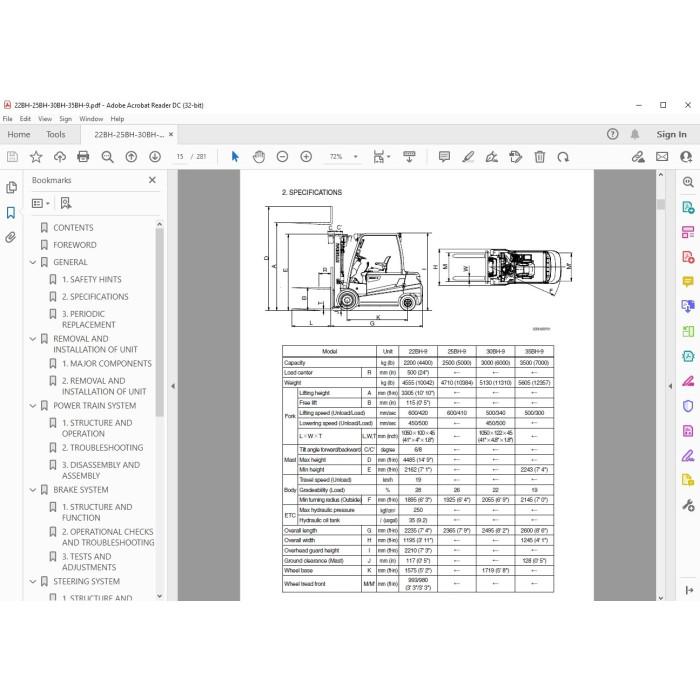Toggle the Bookmarks side panel icon

point(11,212)
